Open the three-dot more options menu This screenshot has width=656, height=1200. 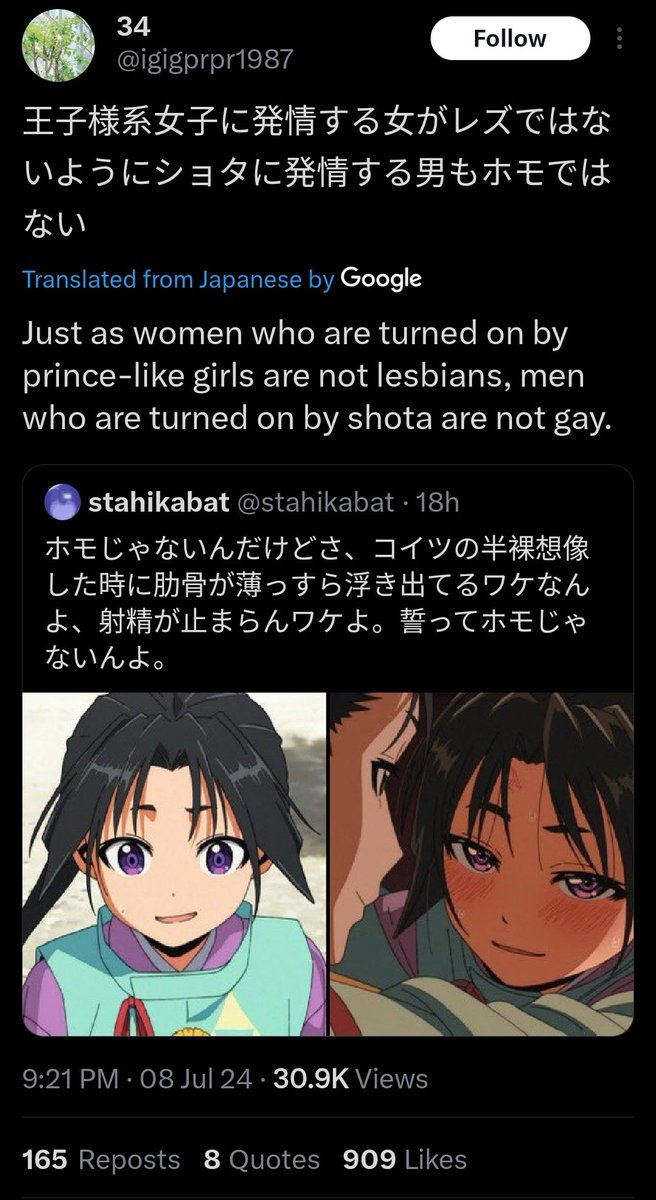click(621, 39)
